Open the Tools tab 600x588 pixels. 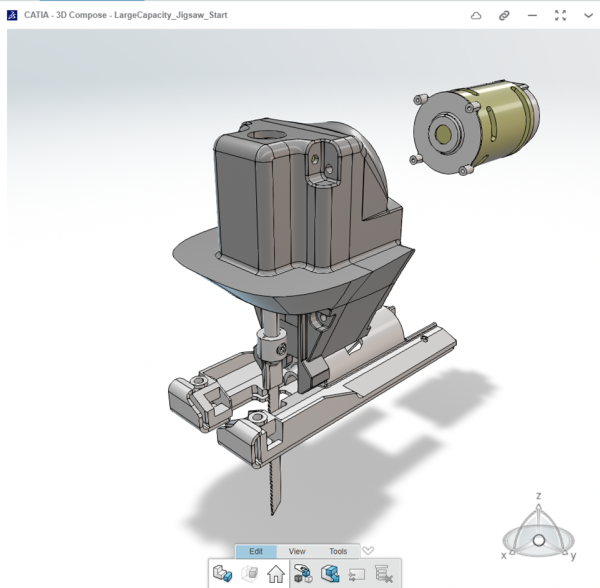pos(338,551)
